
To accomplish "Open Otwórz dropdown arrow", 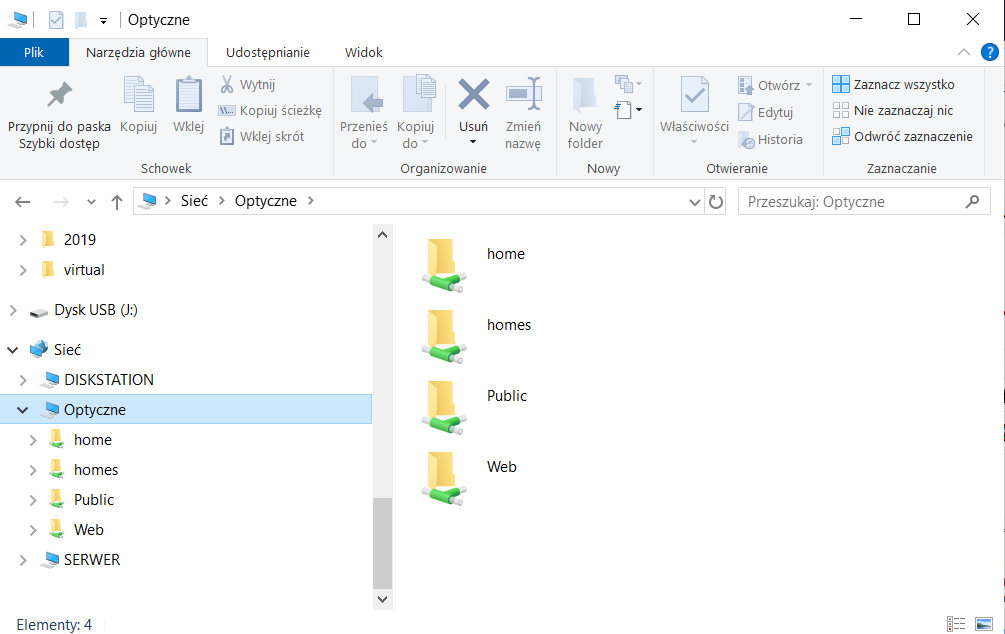I will [809, 85].
